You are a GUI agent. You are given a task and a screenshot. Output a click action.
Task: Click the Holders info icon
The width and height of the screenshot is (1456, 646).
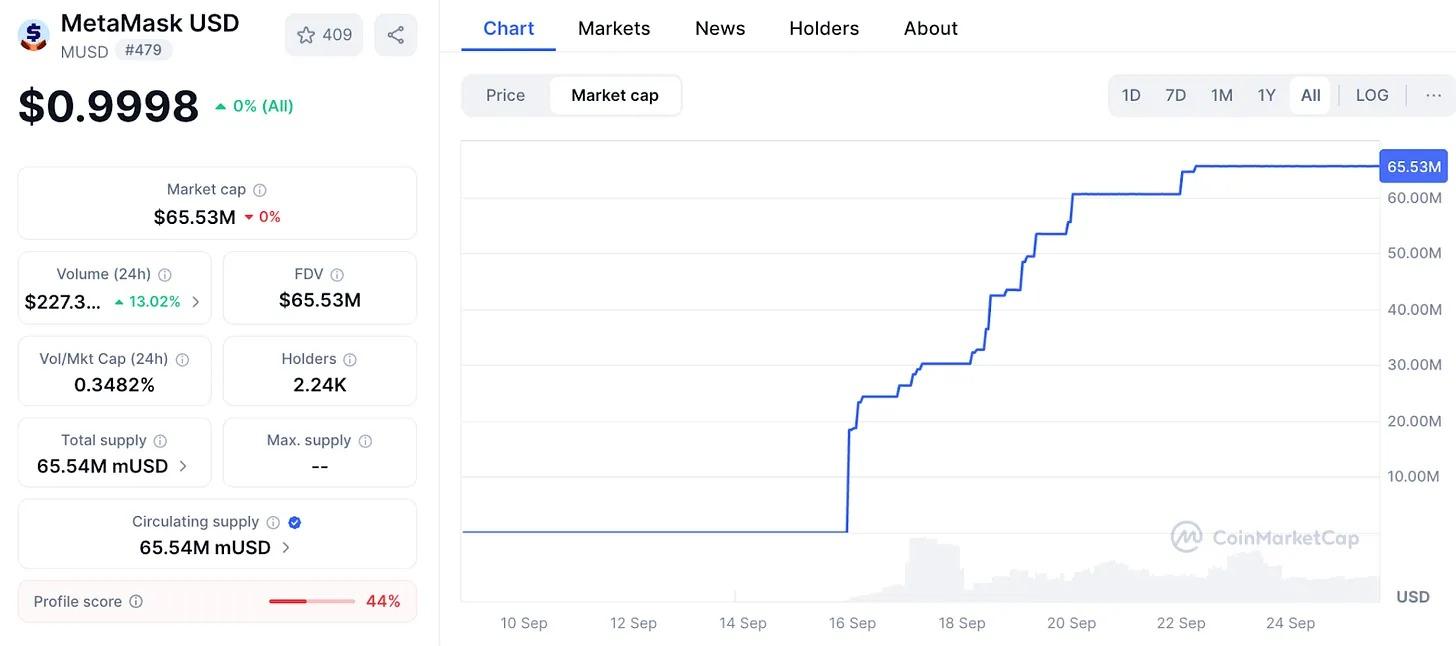[x=348, y=358]
